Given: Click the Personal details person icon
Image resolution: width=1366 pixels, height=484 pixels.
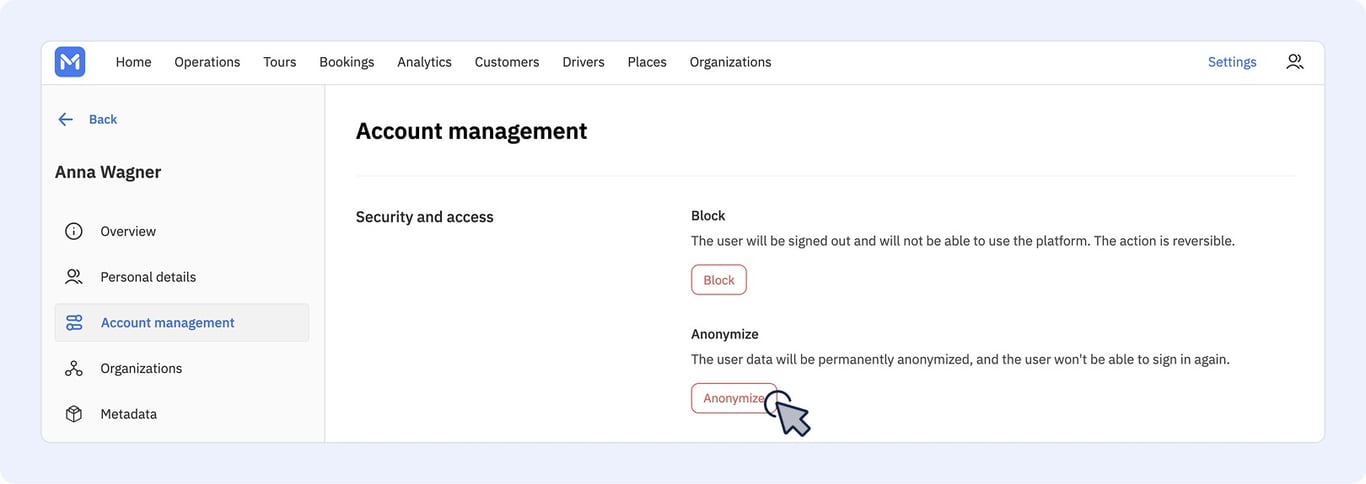Looking at the screenshot, I should tap(74, 277).
